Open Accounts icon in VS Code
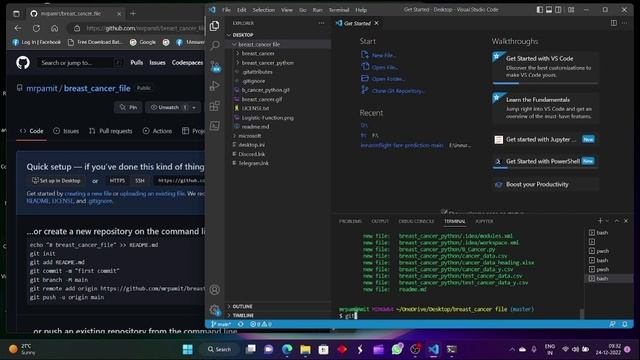 [214, 290]
